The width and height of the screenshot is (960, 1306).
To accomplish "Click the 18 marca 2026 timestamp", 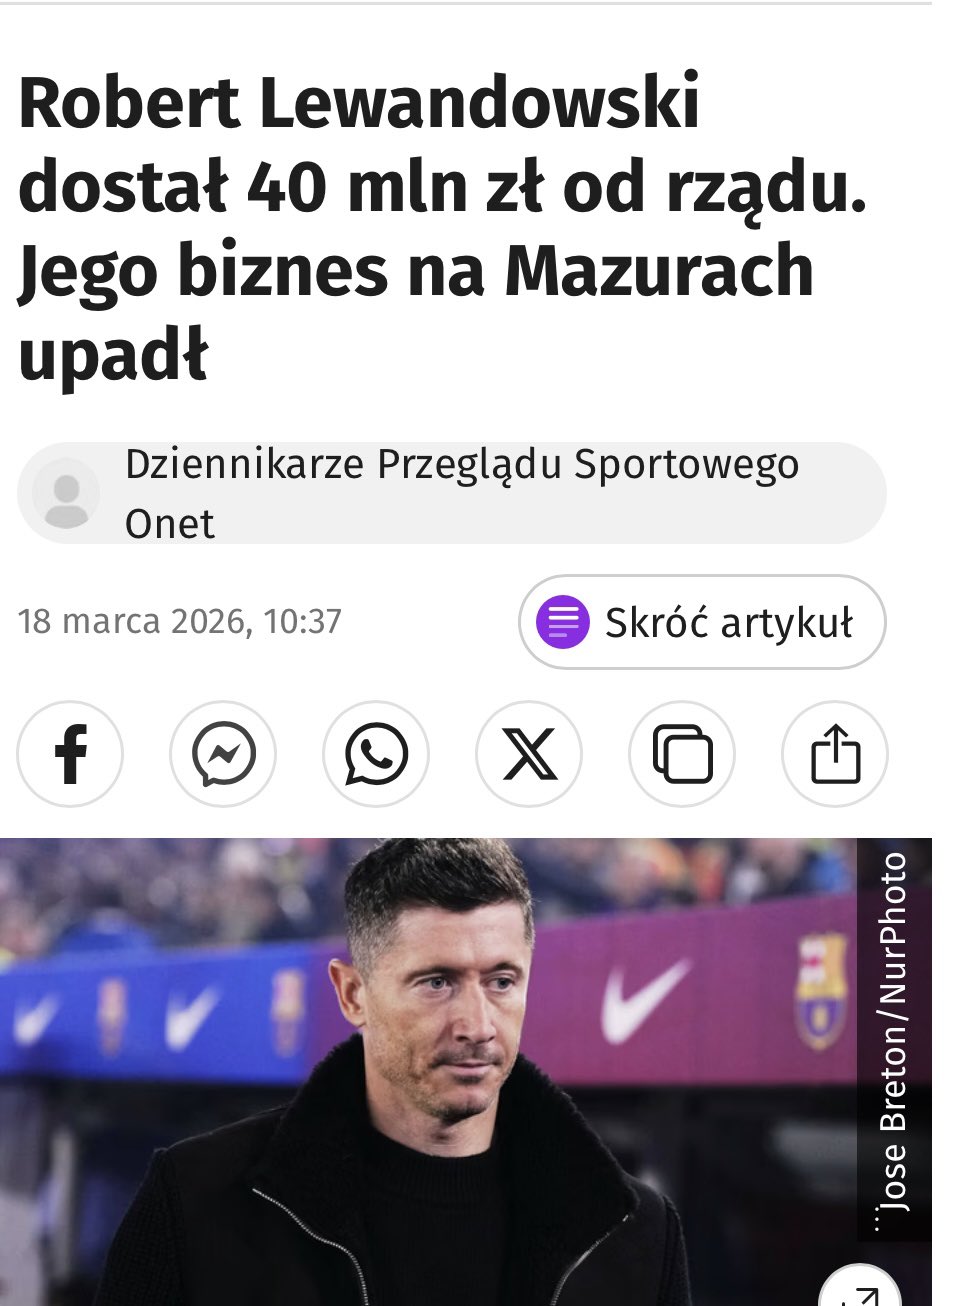I will tap(180, 621).
